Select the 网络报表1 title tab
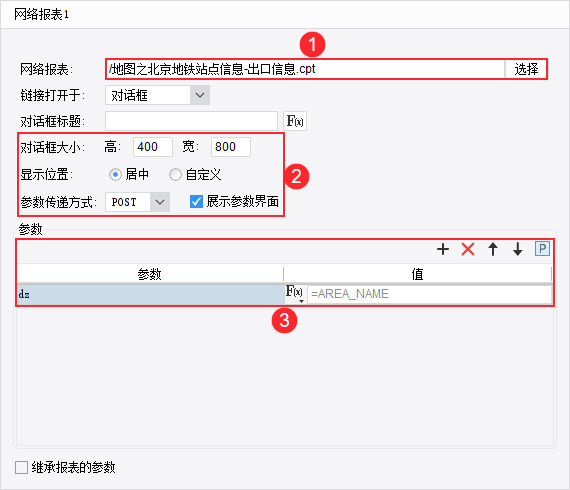This screenshot has width=570, height=490. (41, 15)
